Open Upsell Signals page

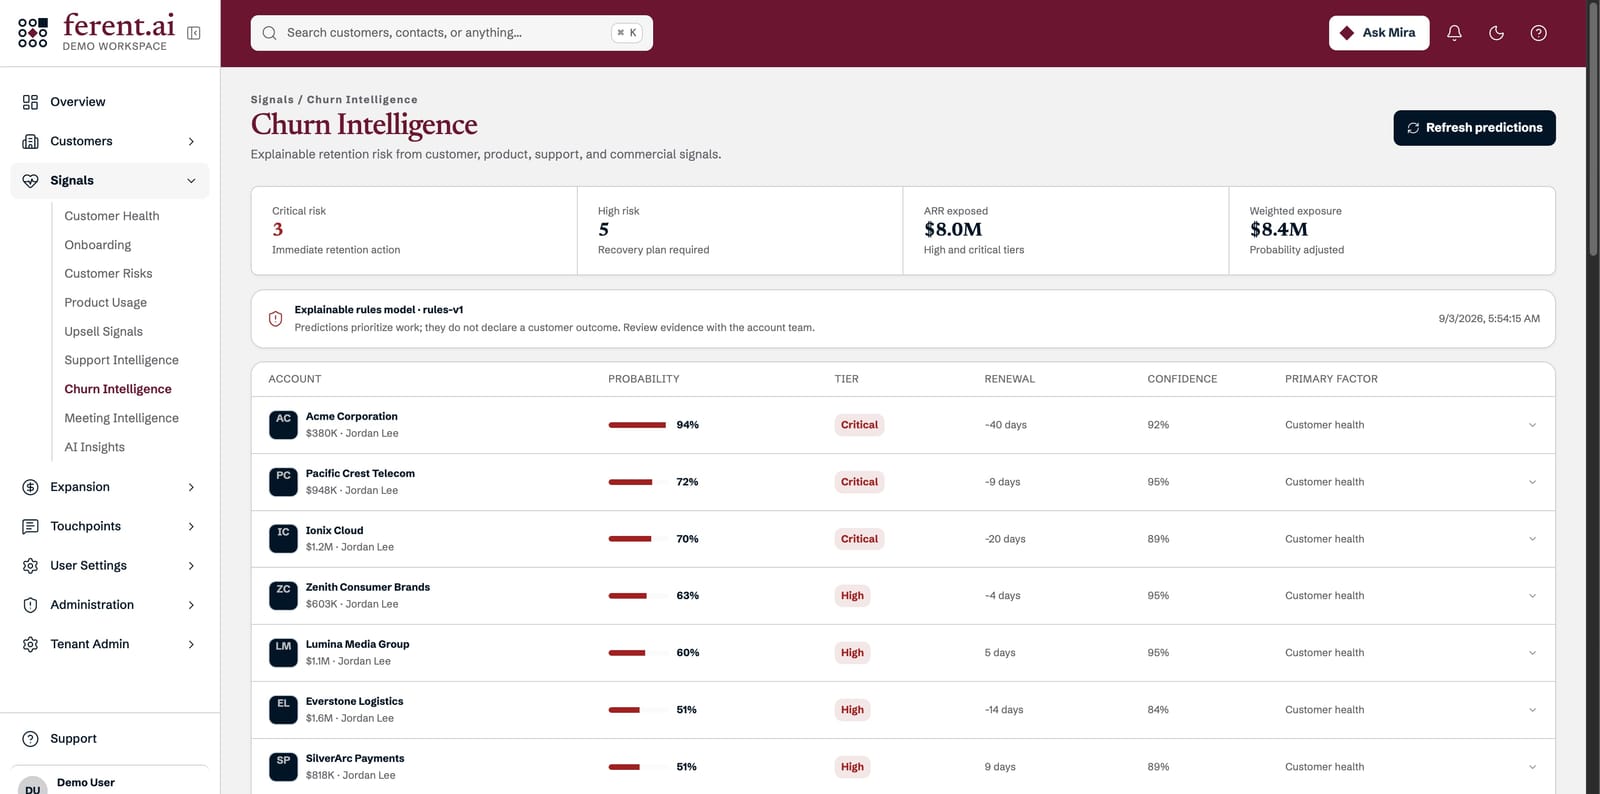pos(103,332)
